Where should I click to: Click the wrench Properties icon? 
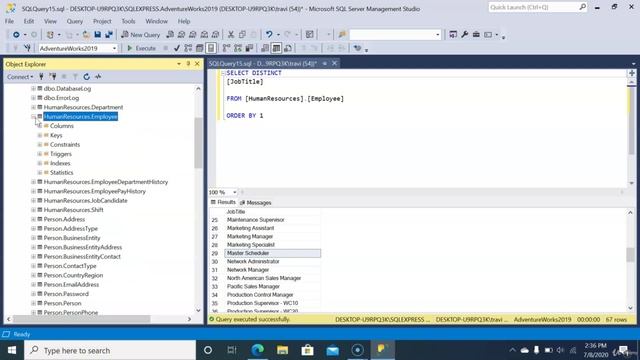(x=464, y=35)
